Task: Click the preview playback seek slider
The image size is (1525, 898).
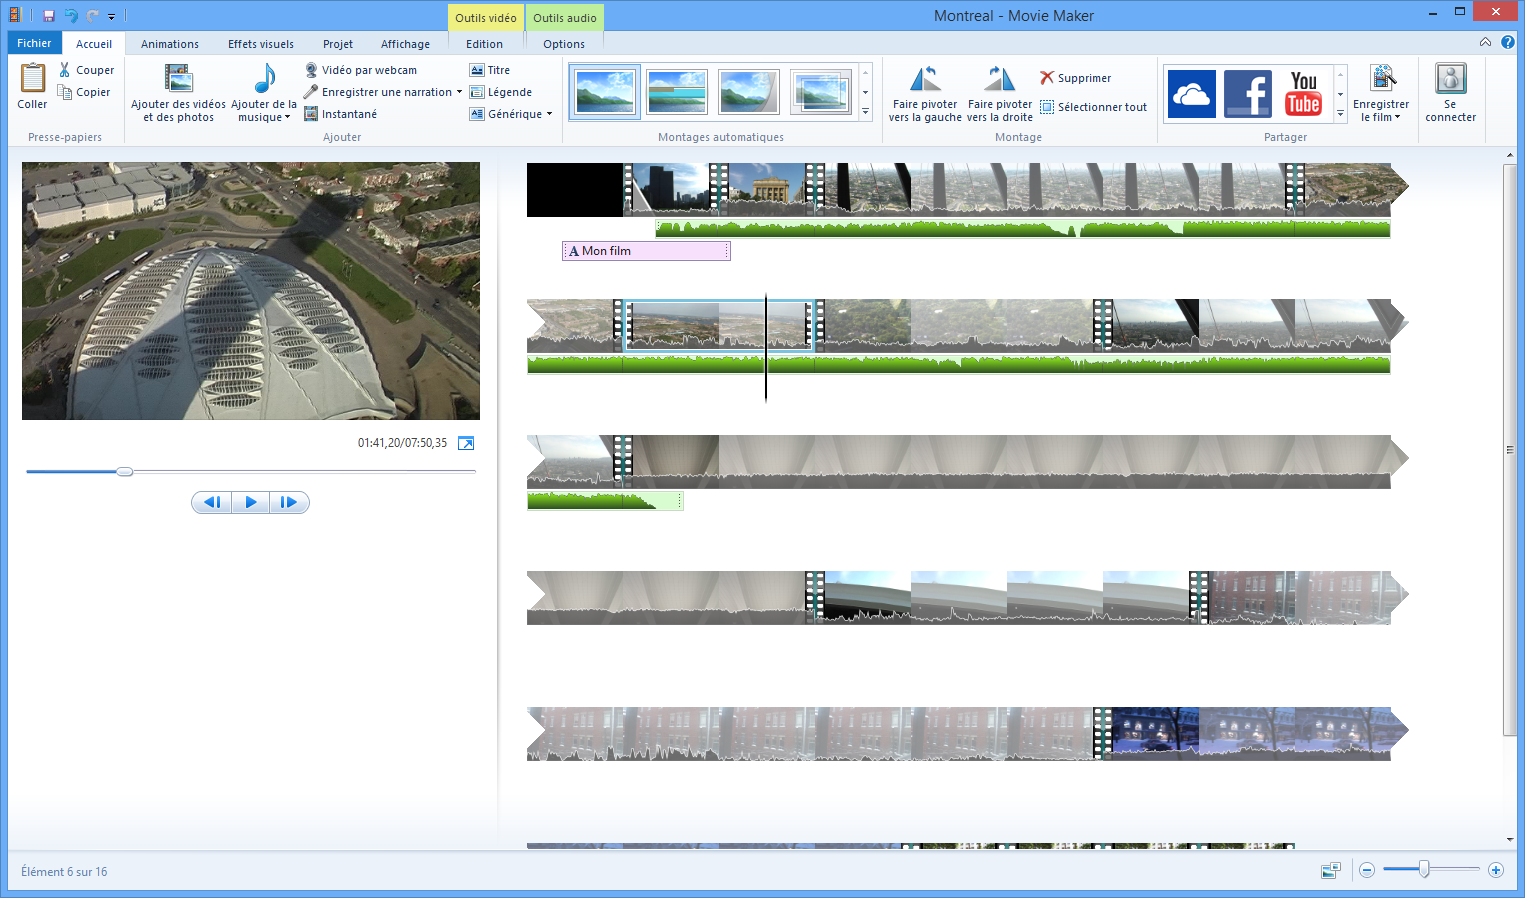Action: pyautogui.click(x=250, y=471)
